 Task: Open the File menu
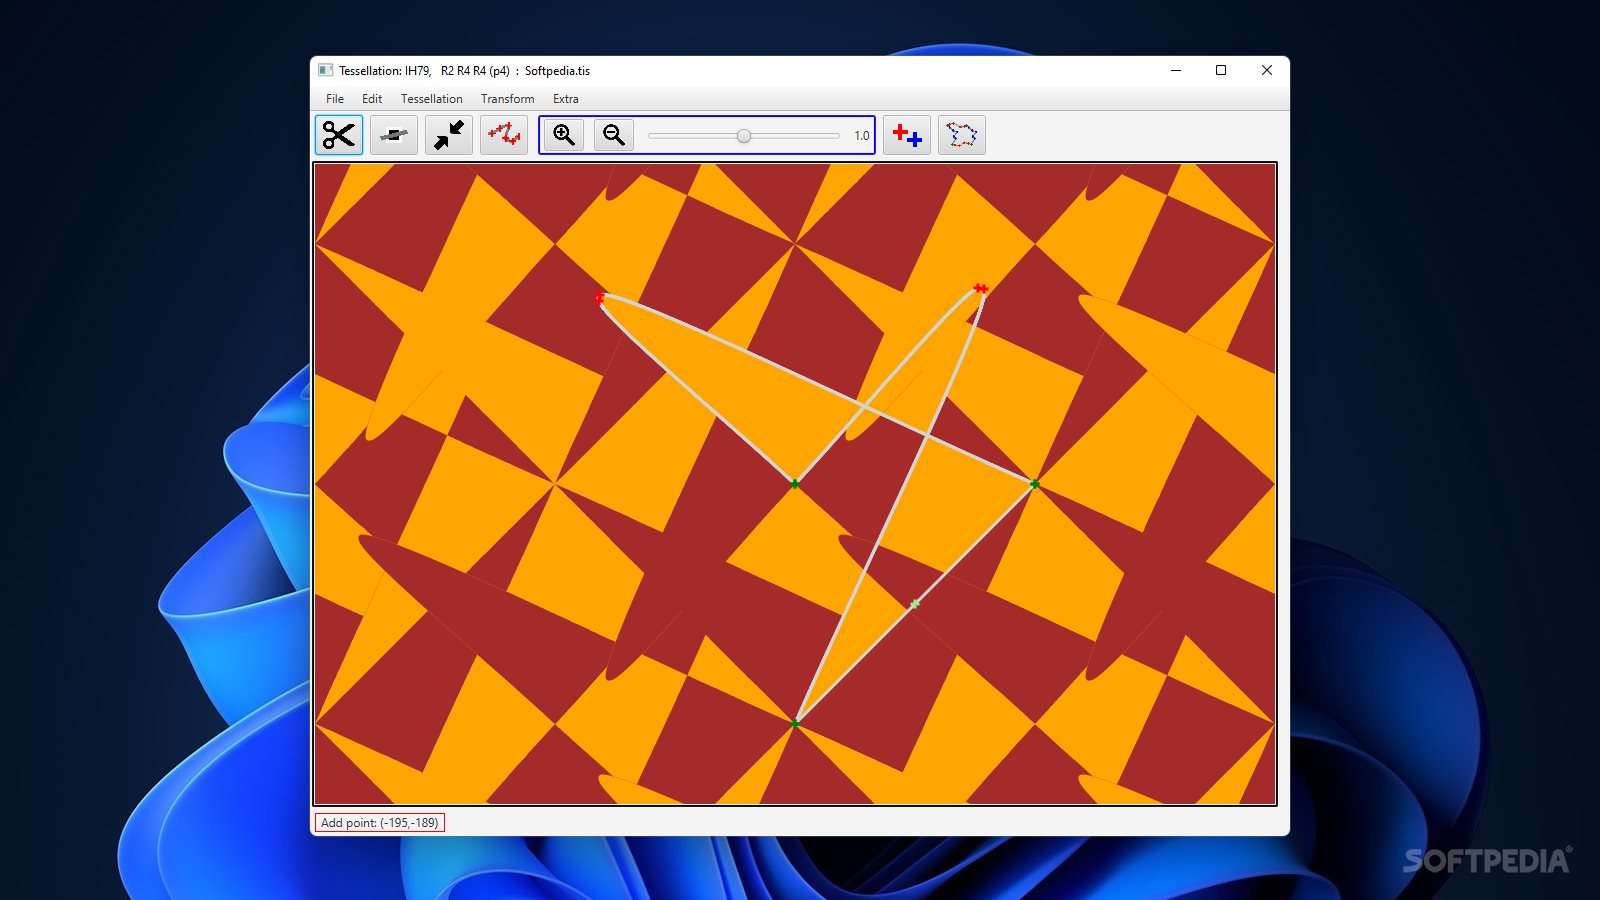[335, 99]
